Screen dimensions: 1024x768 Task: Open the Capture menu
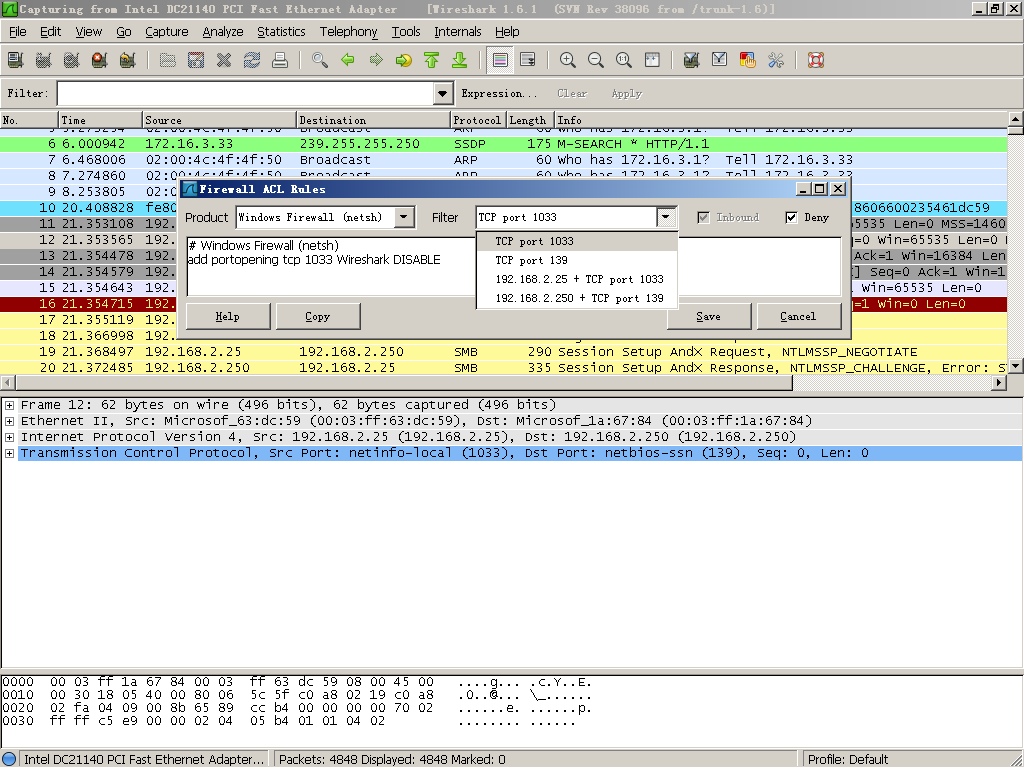[x=167, y=31]
